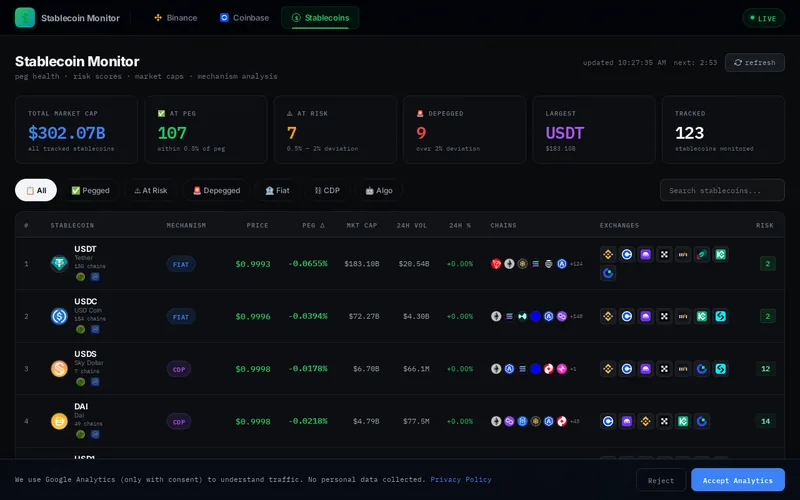Sort by Mkt Cap column header

[362, 226]
